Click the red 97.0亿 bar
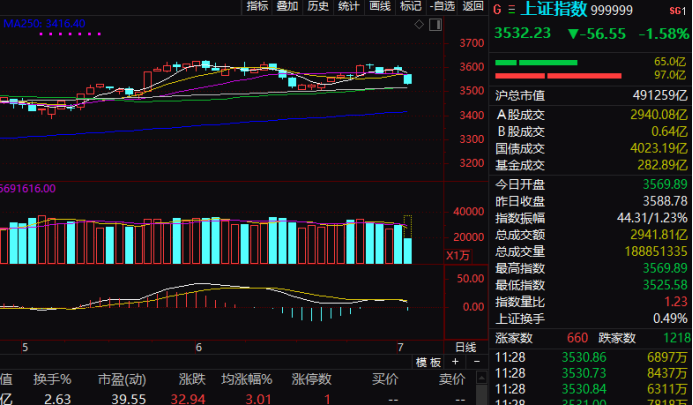Image resolution: width=693 pixels, height=405 pixels. (x=558, y=76)
